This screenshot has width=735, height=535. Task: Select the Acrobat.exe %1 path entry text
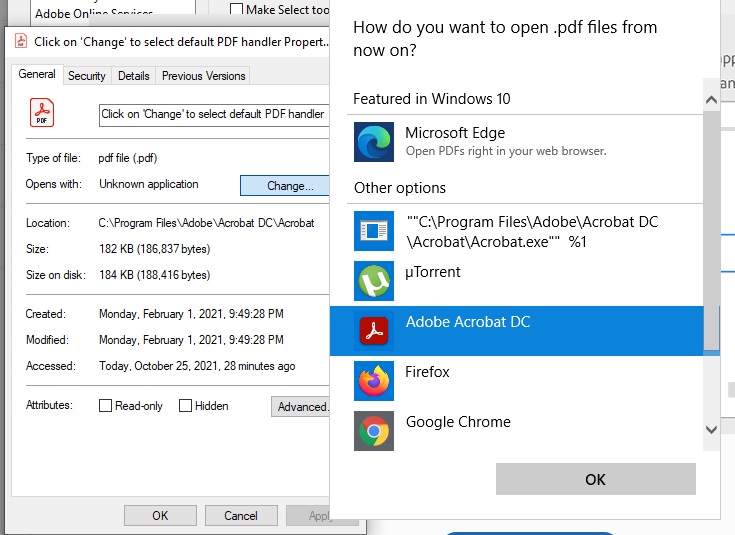(x=532, y=232)
